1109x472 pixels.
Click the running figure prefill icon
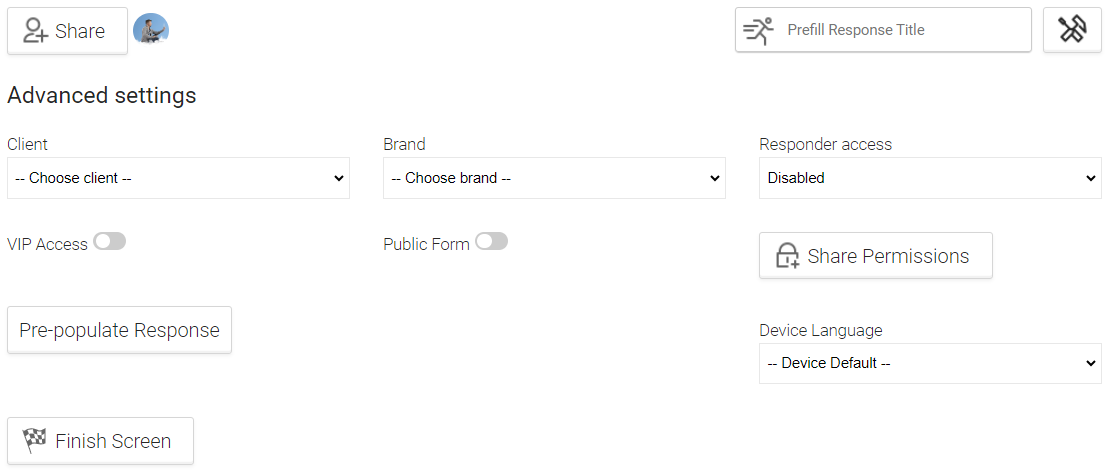tap(758, 30)
